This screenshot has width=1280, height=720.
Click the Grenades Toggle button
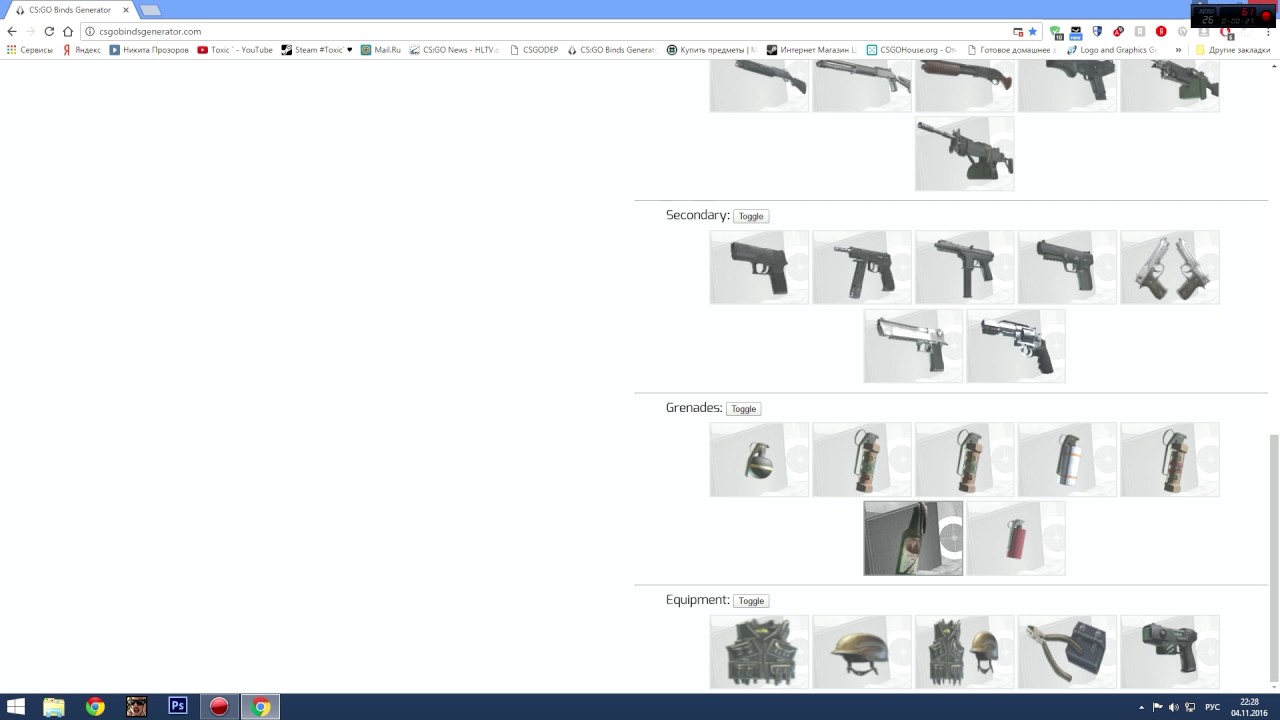743,409
